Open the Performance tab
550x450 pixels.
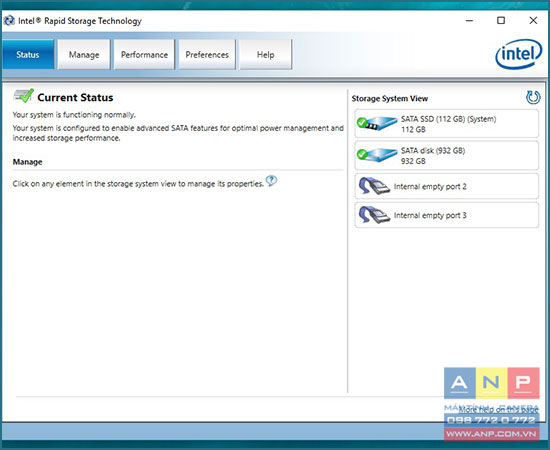(144, 55)
